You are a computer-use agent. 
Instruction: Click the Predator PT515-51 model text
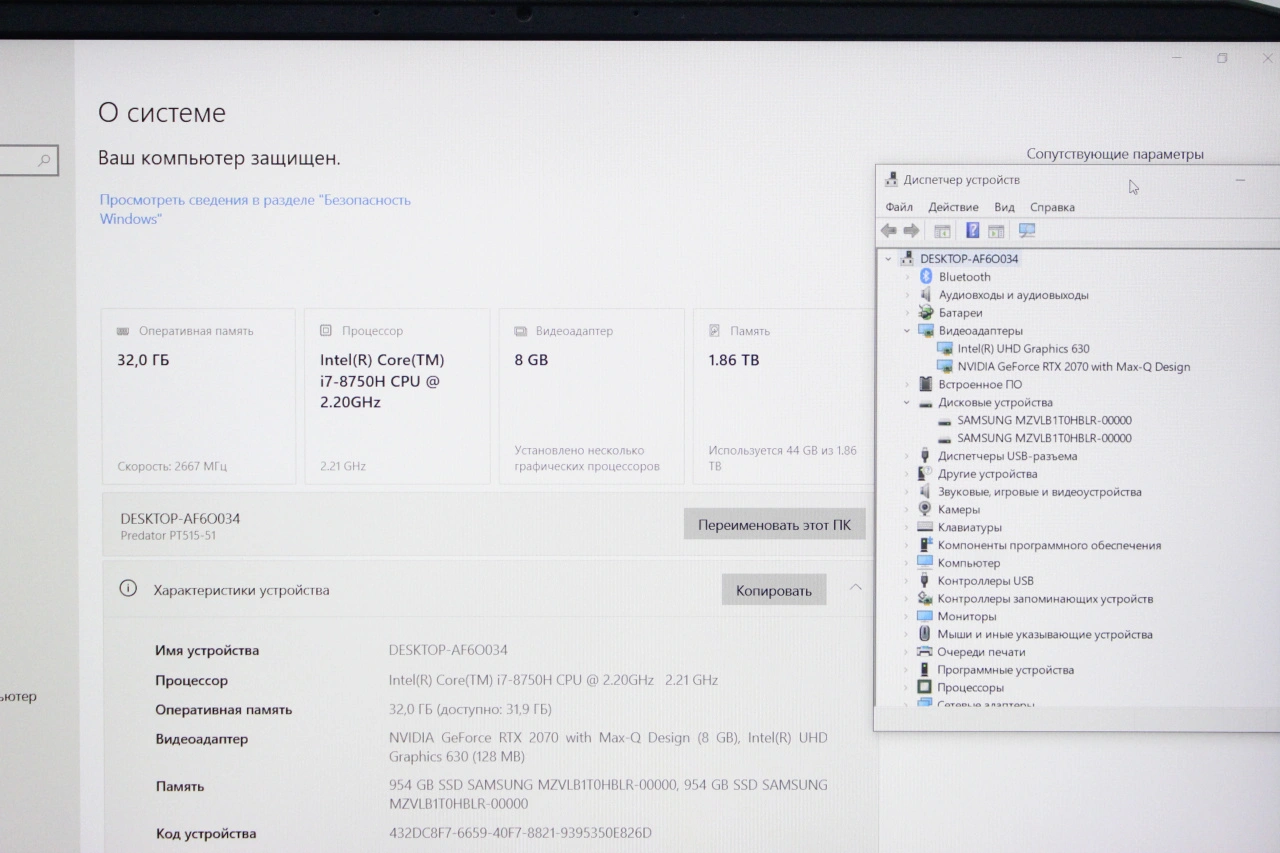[168, 536]
